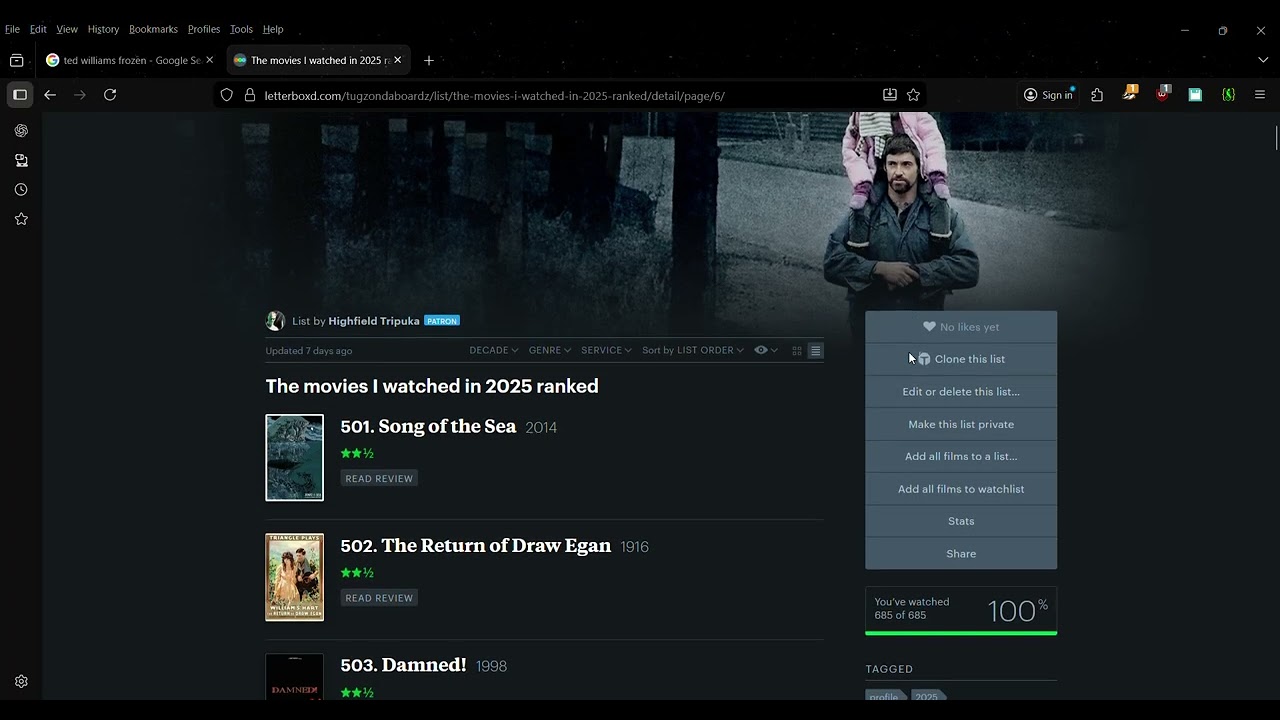Image resolution: width=1280 pixels, height=720 pixels.
Task: Bookmark this page with the star icon
Action: click(x=913, y=95)
